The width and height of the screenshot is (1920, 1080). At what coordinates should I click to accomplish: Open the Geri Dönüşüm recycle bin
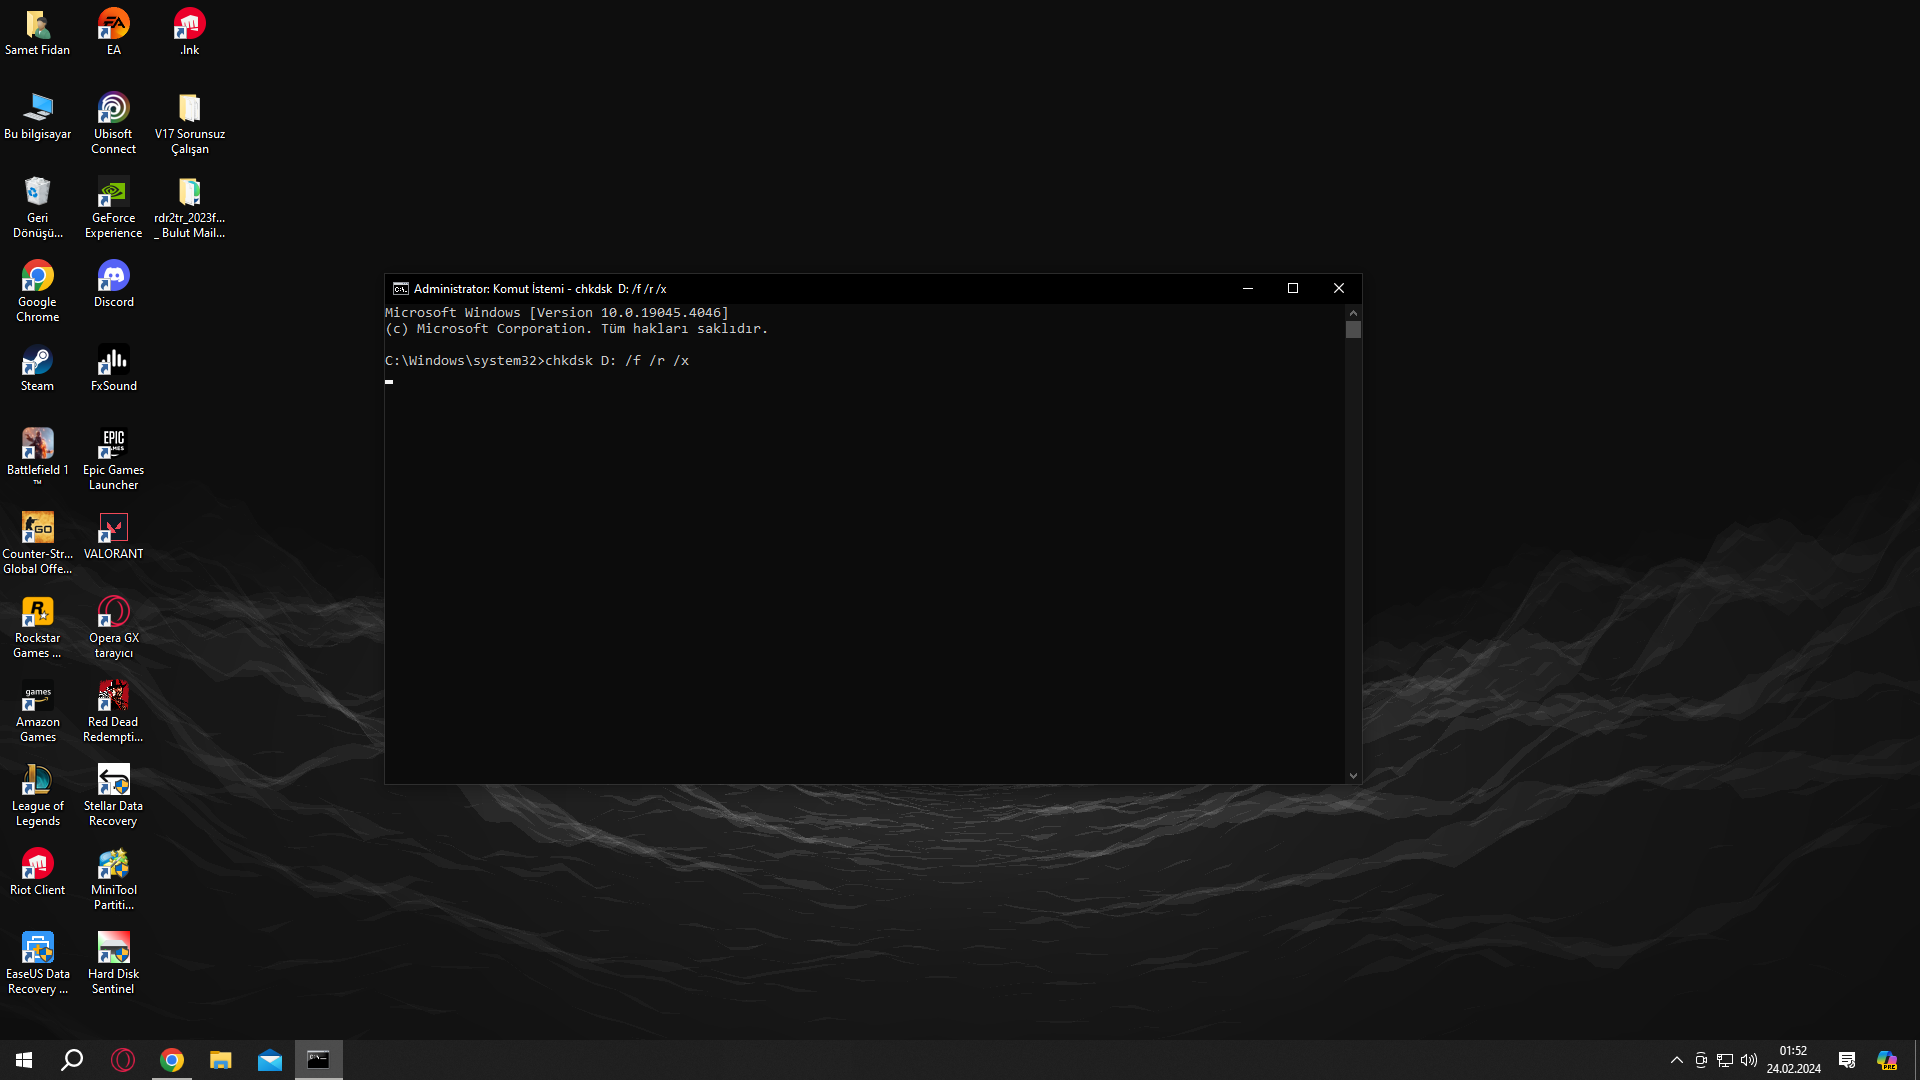click(37, 207)
